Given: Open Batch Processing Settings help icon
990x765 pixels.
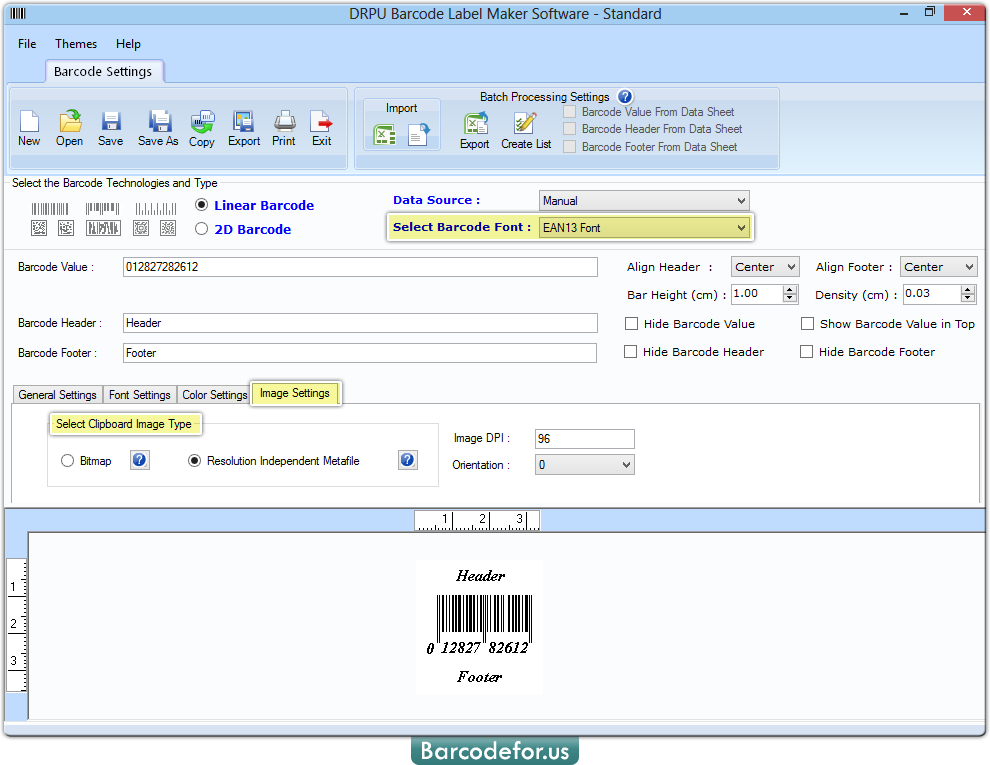Looking at the screenshot, I should pos(625,97).
